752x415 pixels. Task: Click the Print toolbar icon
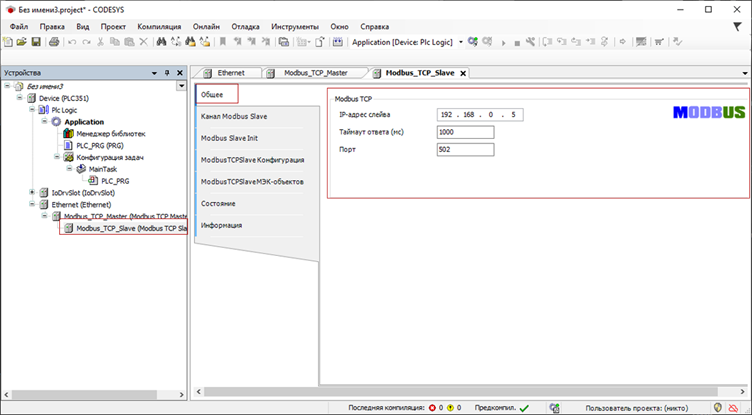pyautogui.click(x=54, y=42)
